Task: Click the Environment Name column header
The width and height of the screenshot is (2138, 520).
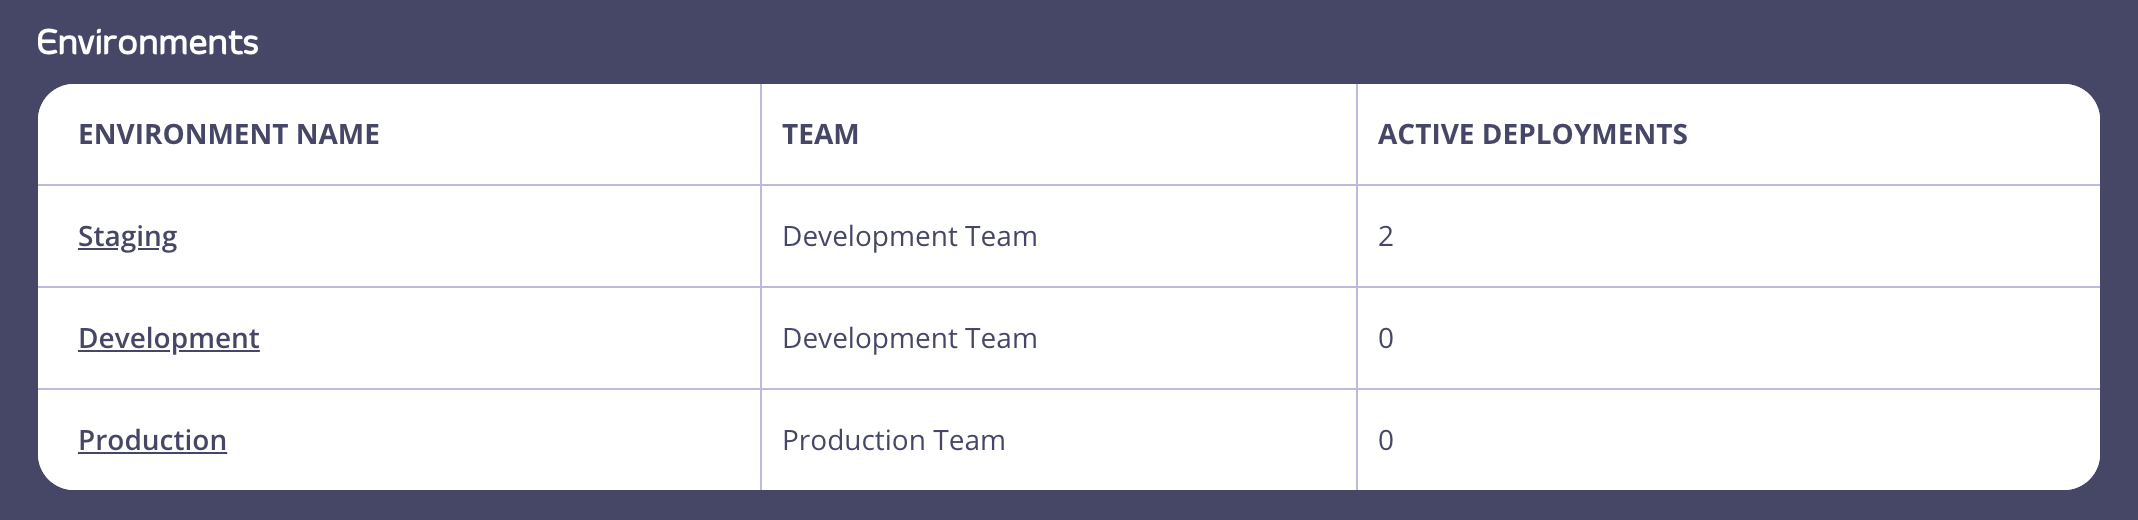Action: (229, 134)
